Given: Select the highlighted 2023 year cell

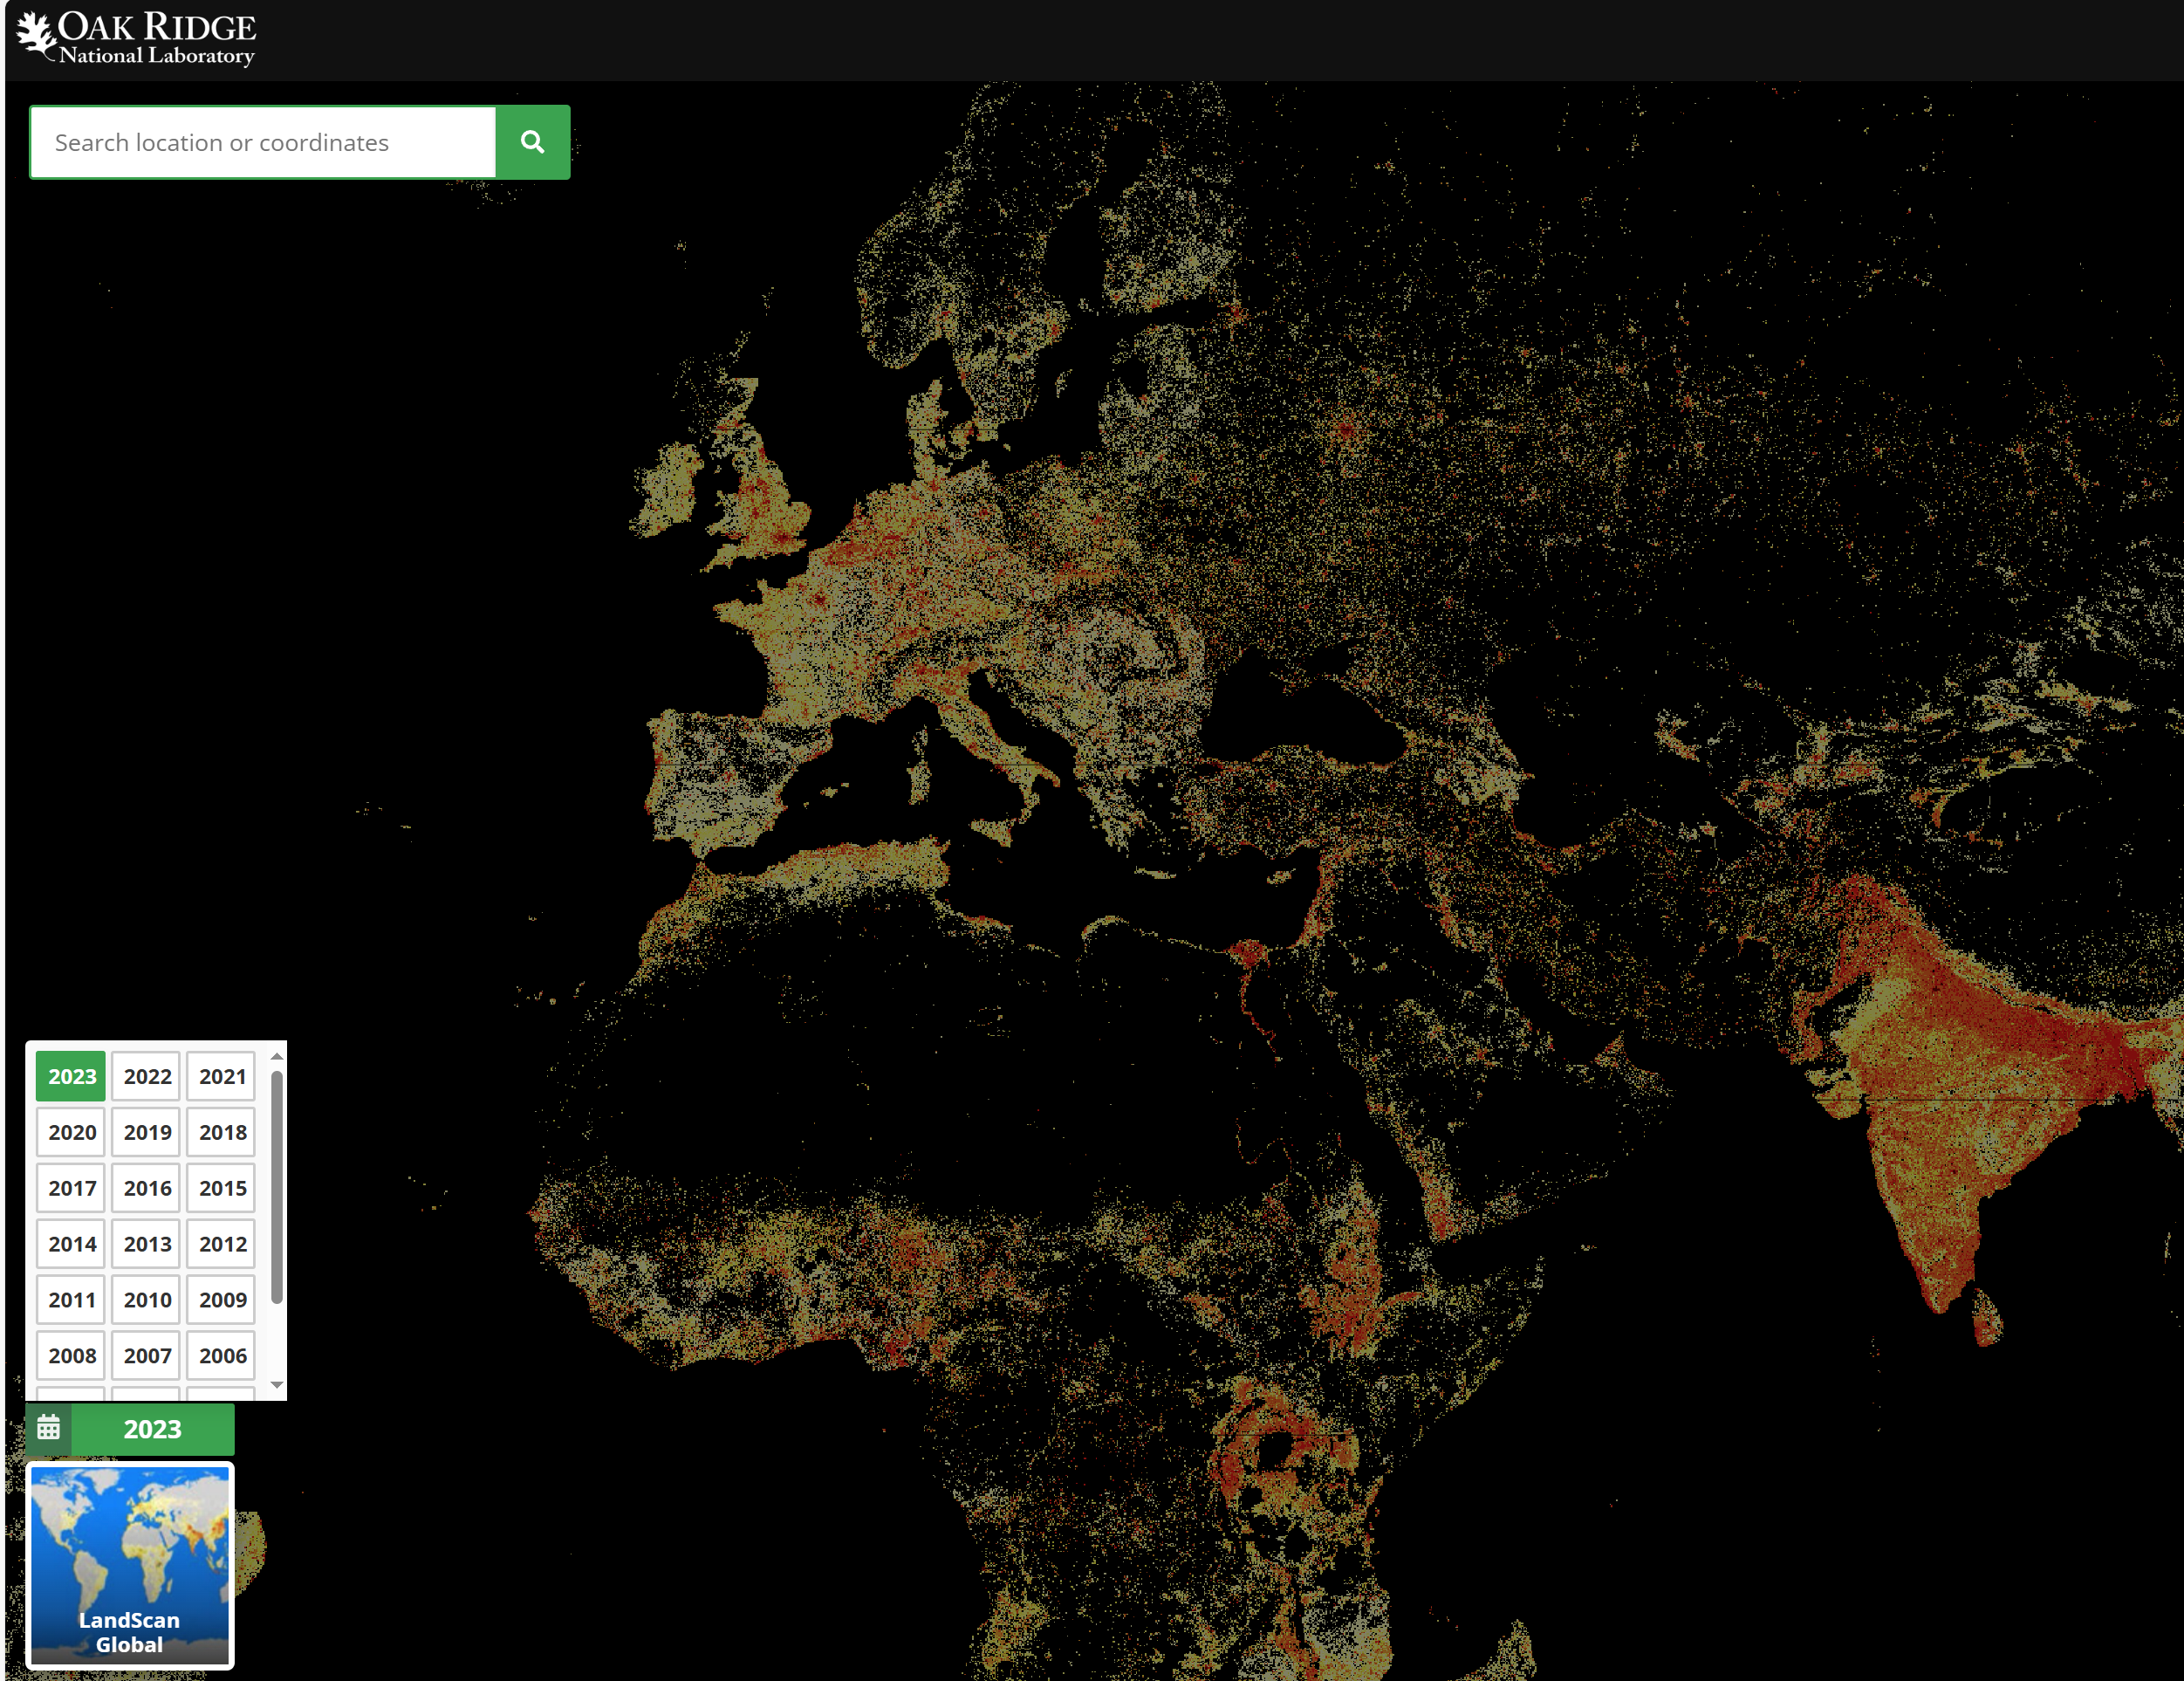Looking at the screenshot, I should click(72, 1076).
